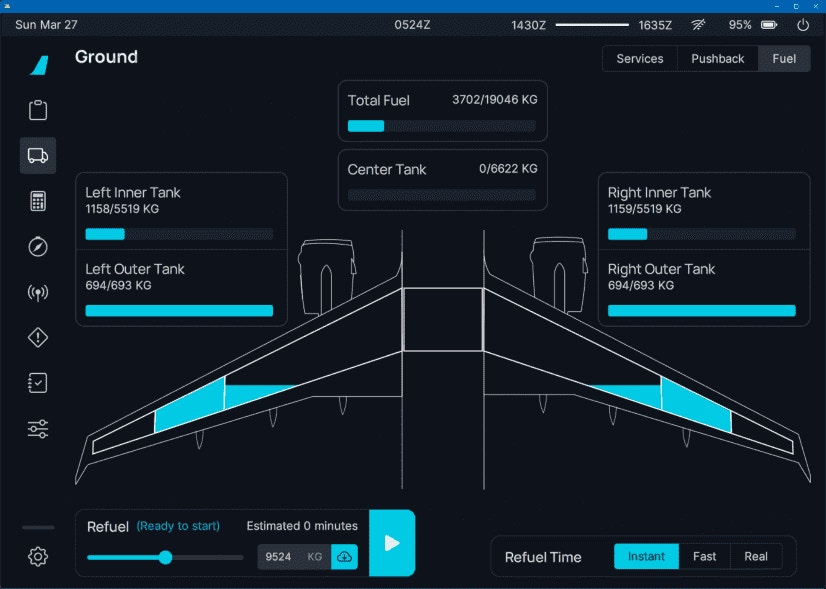Open the ATC radio tower page

[x=38, y=293]
